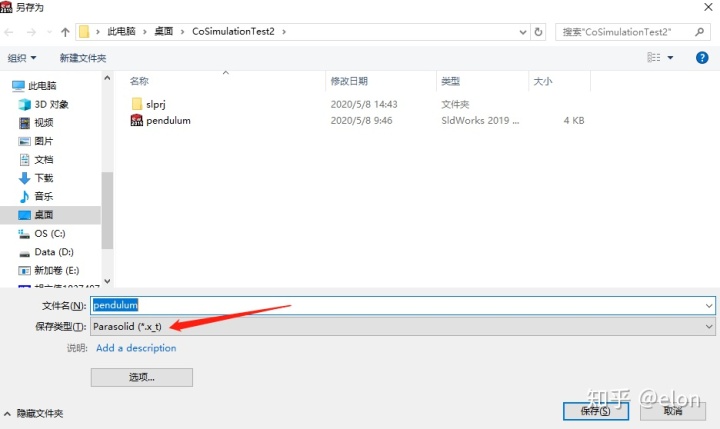
Task: Expand the address bar path dropdown
Action: (x=522, y=32)
